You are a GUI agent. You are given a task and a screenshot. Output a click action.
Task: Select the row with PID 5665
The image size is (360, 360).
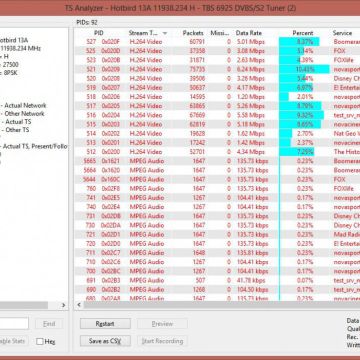tap(217, 161)
